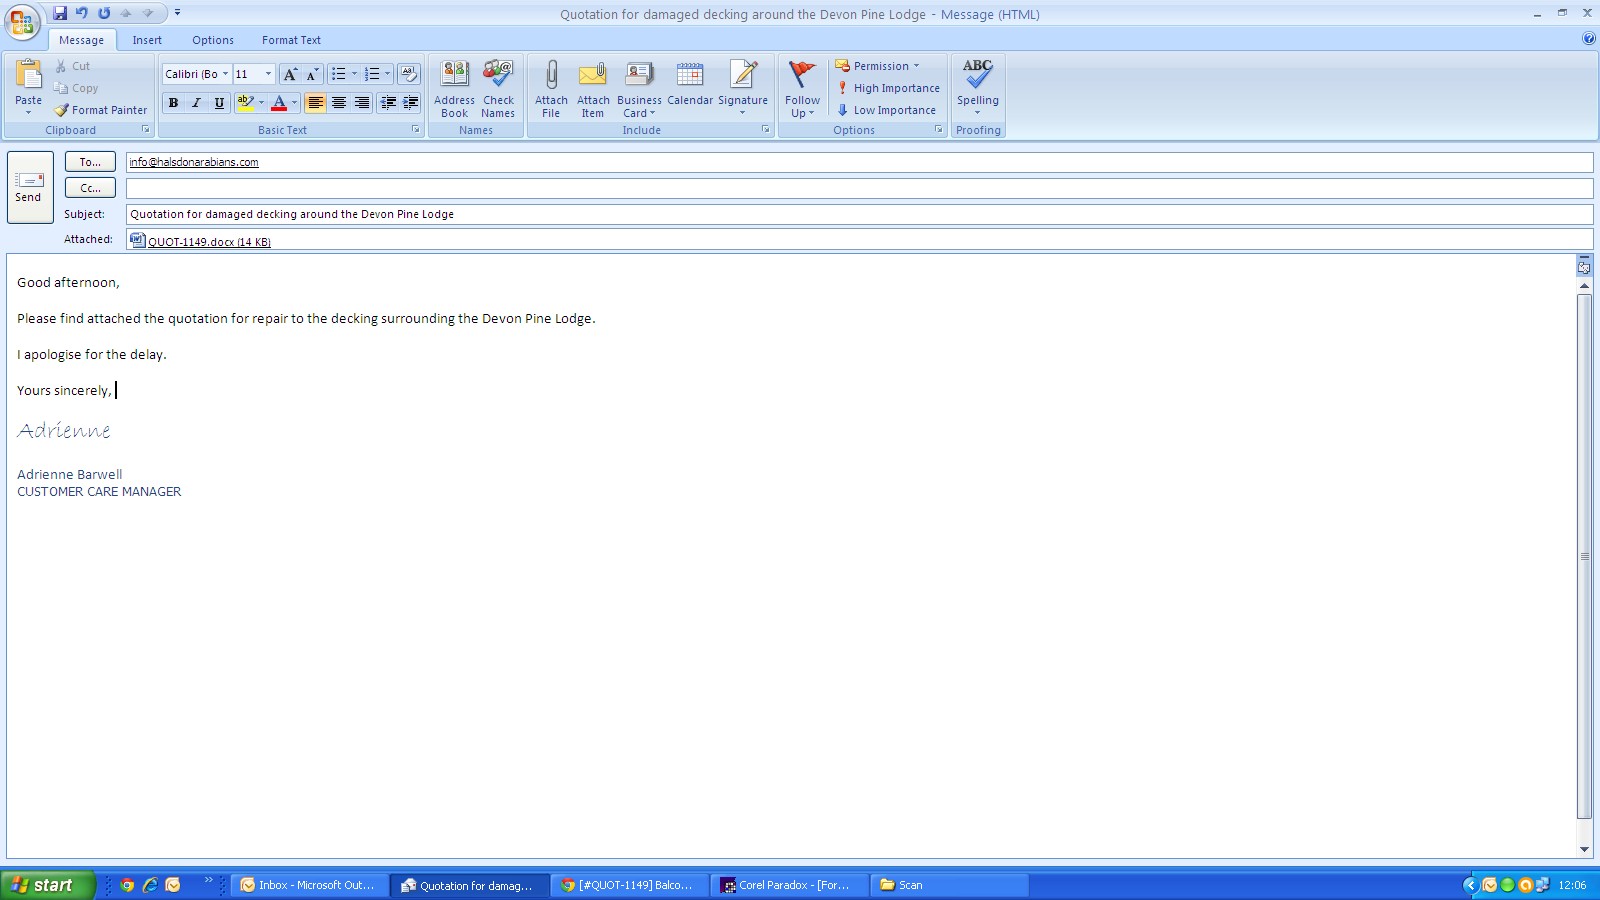Screen dimensions: 1600x900
Task: Toggle High Importance
Action: (x=888, y=88)
